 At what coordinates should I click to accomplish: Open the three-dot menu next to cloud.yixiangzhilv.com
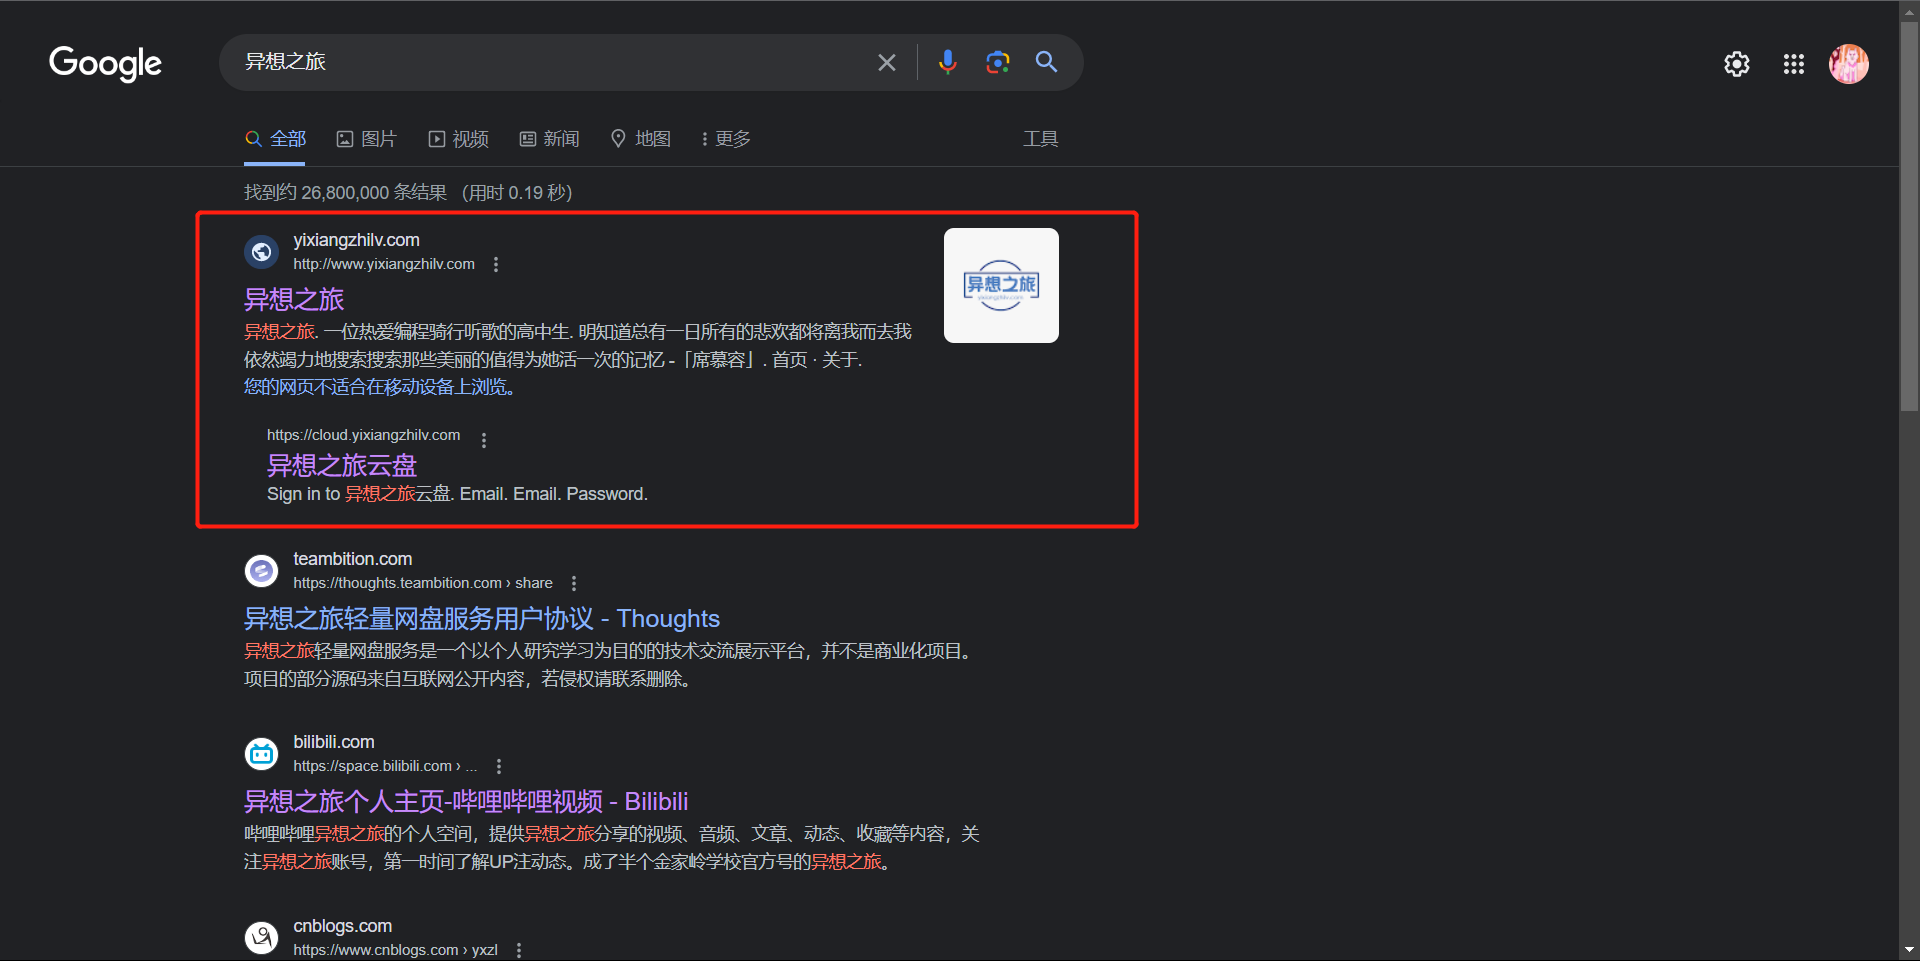click(484, 440)
